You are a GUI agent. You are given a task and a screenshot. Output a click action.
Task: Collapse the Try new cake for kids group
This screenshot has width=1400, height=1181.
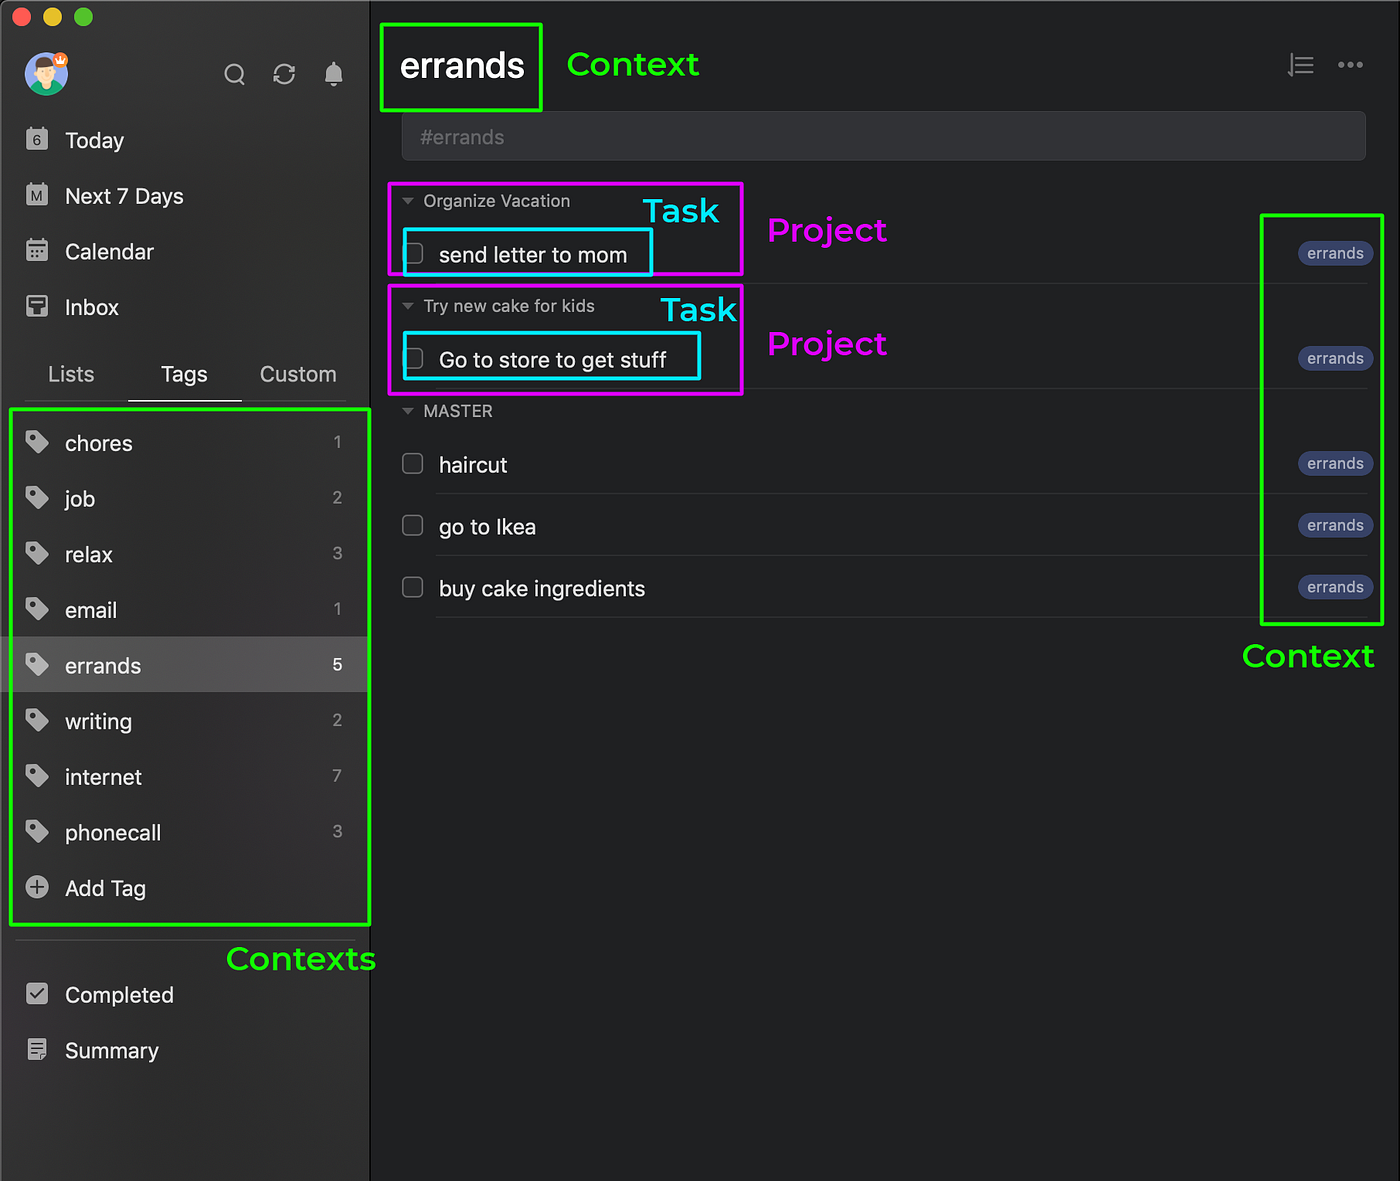[408, 306]
